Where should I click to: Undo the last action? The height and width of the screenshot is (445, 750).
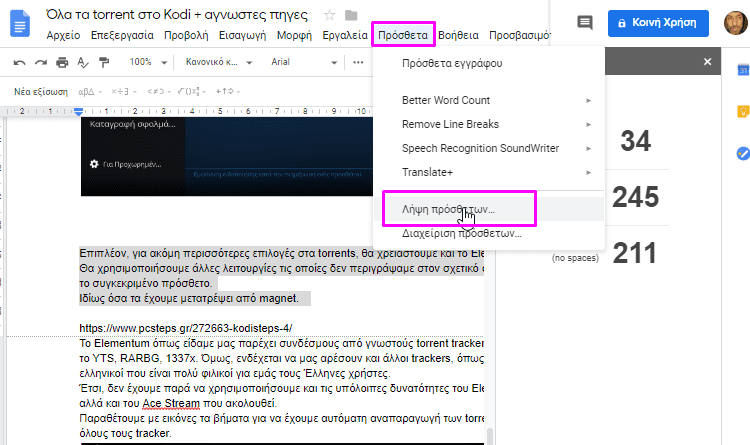coord(19,62)
